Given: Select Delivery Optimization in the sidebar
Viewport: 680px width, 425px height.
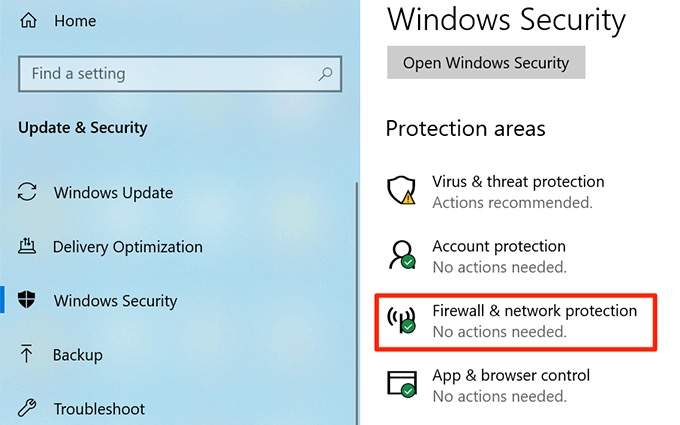Looking at the screenshot, I should pos(127,247).
